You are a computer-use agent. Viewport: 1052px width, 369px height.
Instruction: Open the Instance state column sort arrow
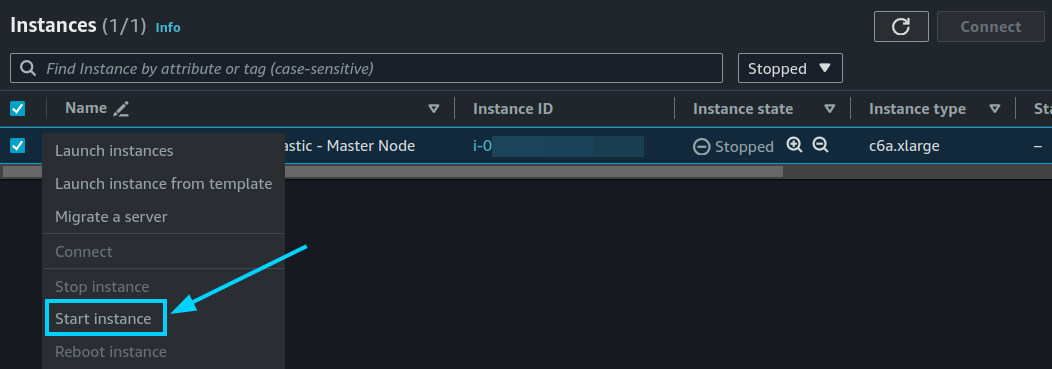[x=830, y=109]
